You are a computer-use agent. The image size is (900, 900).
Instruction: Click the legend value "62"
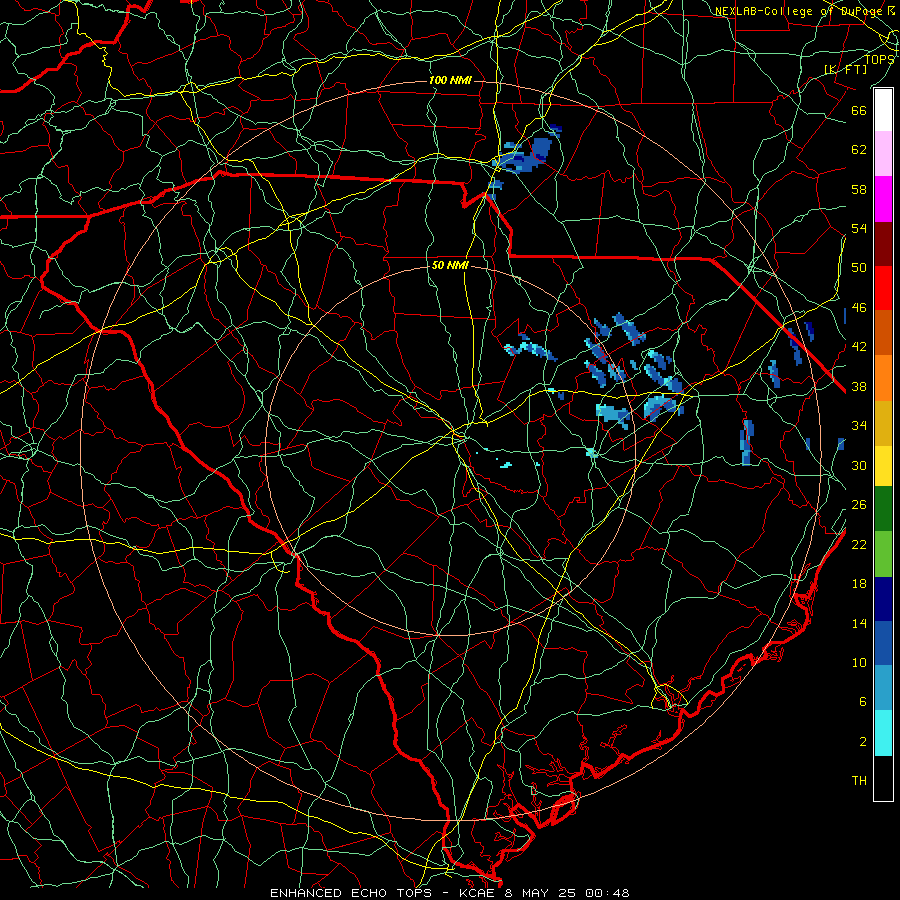[859, 150]
